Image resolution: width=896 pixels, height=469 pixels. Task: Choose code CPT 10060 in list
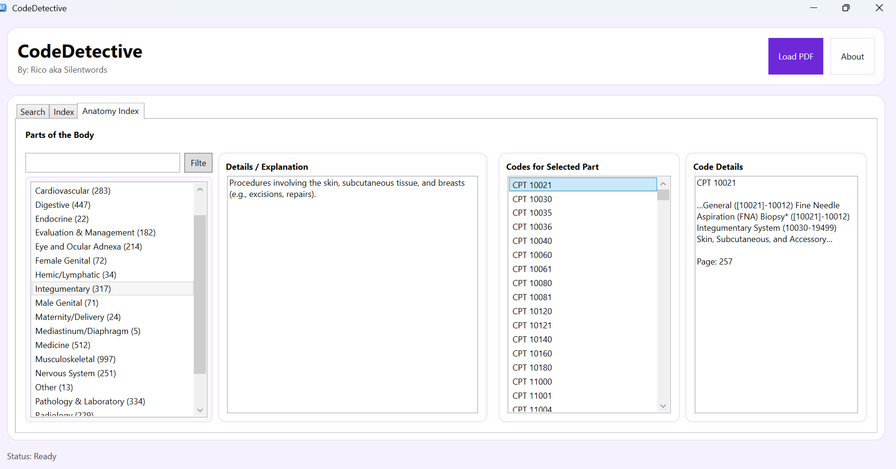[x=532, y=255]
